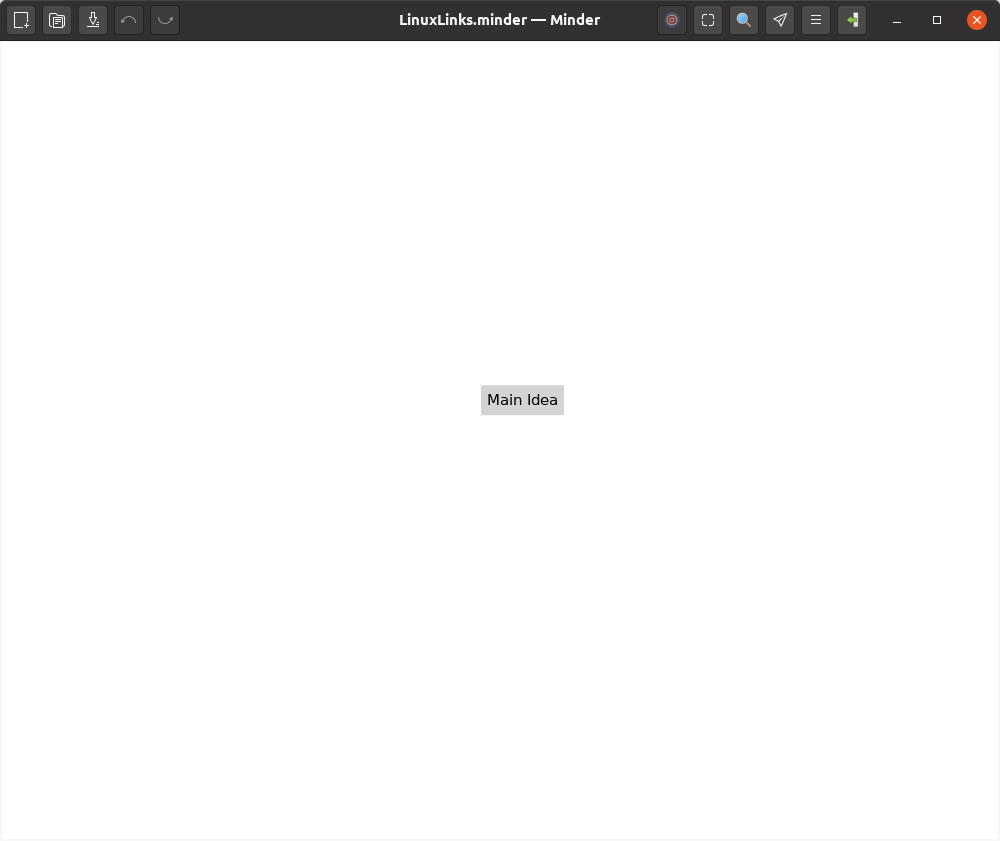The height and width of the screenshot is (841, 1000).
Task: Redo the last undone action
Action: pyautogui.click(x=165, y=20)
